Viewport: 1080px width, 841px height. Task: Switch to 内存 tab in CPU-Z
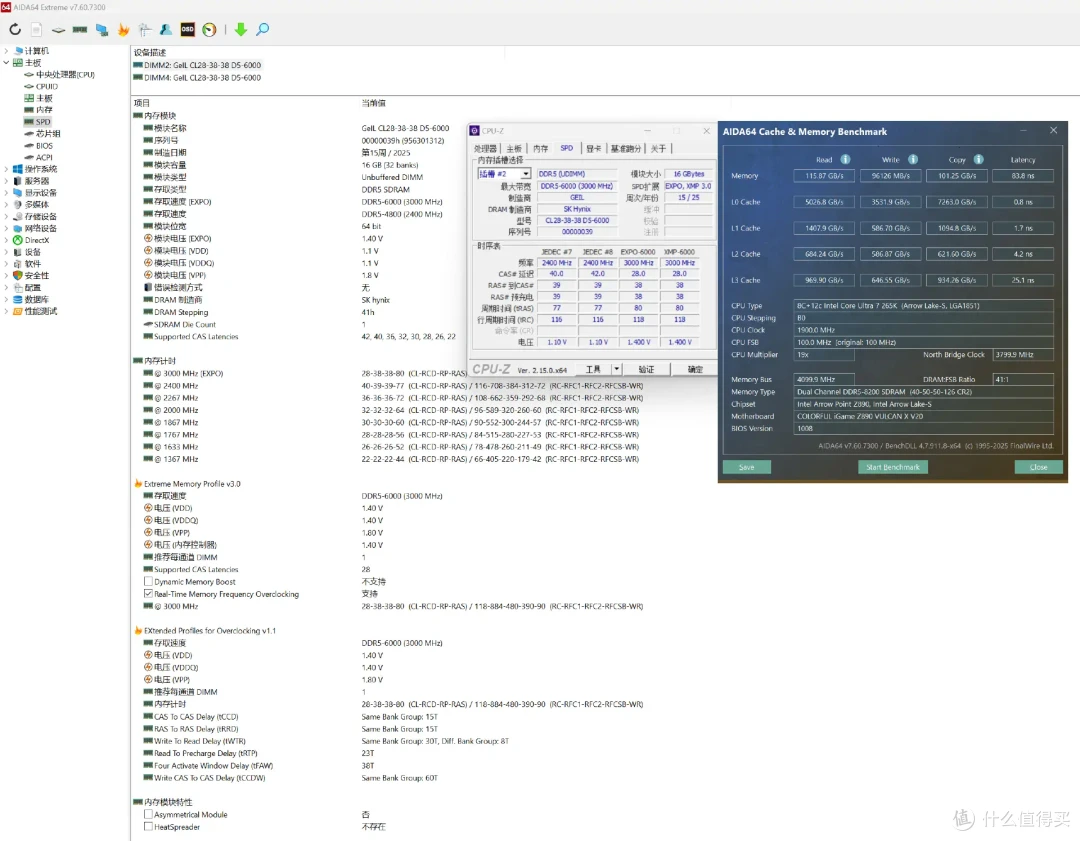click(x=541, y=148)
